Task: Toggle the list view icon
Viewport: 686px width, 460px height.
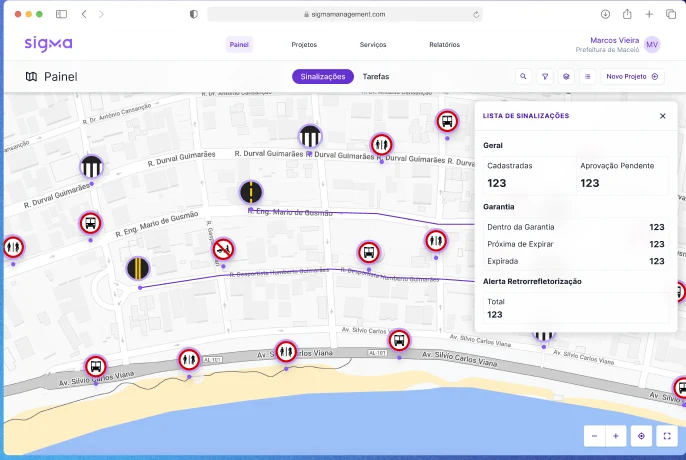Action: point(588,77)
